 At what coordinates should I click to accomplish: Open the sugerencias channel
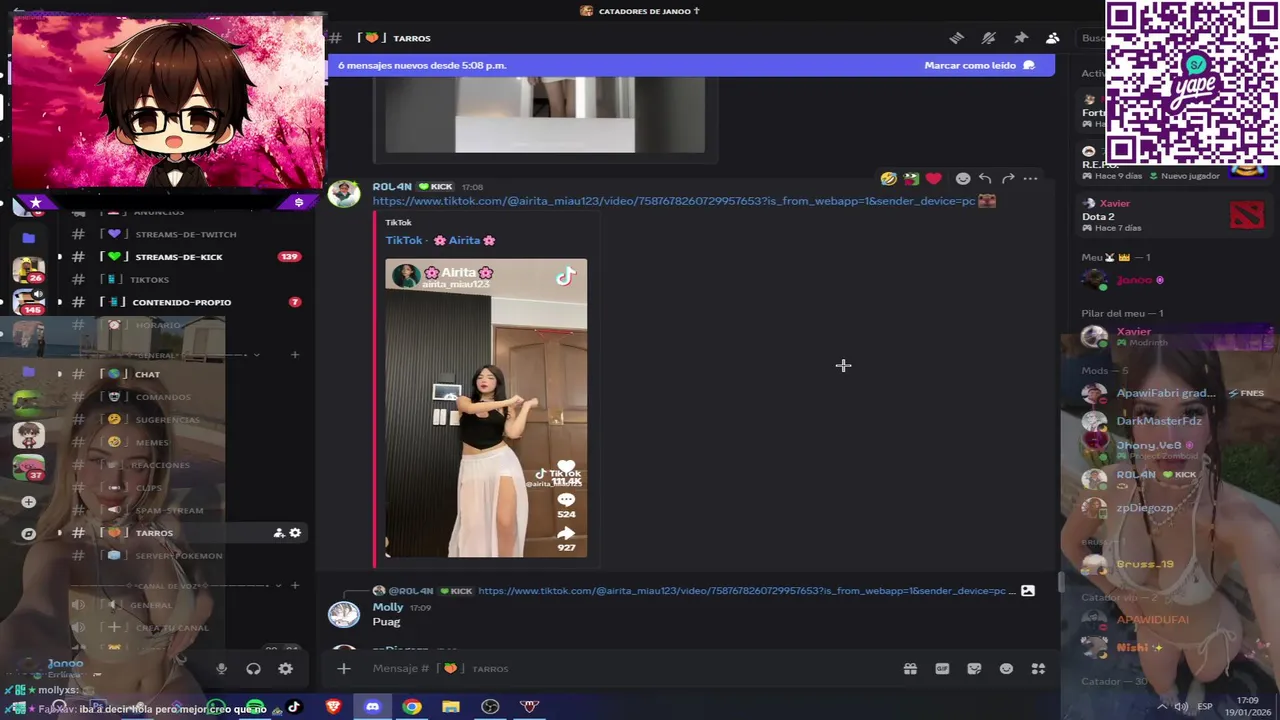tap(185, 420)
